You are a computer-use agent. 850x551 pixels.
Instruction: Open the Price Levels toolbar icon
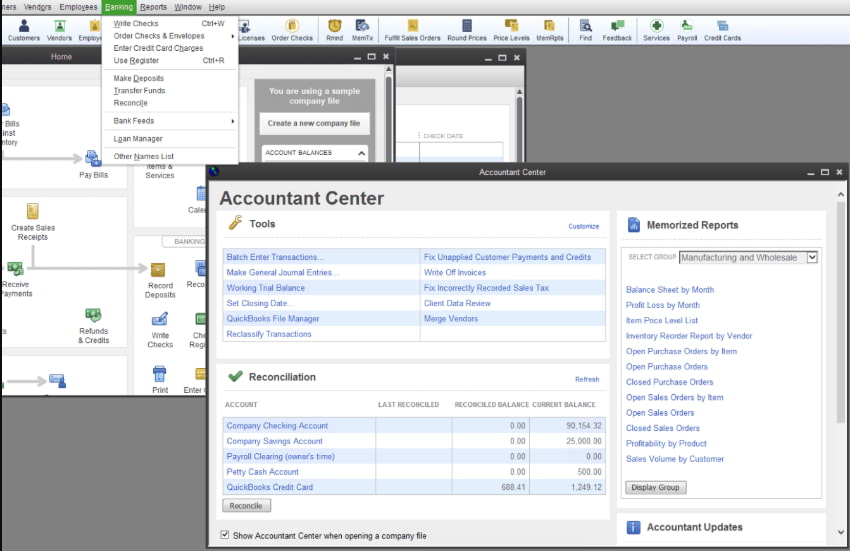click(x=511, y=30)
